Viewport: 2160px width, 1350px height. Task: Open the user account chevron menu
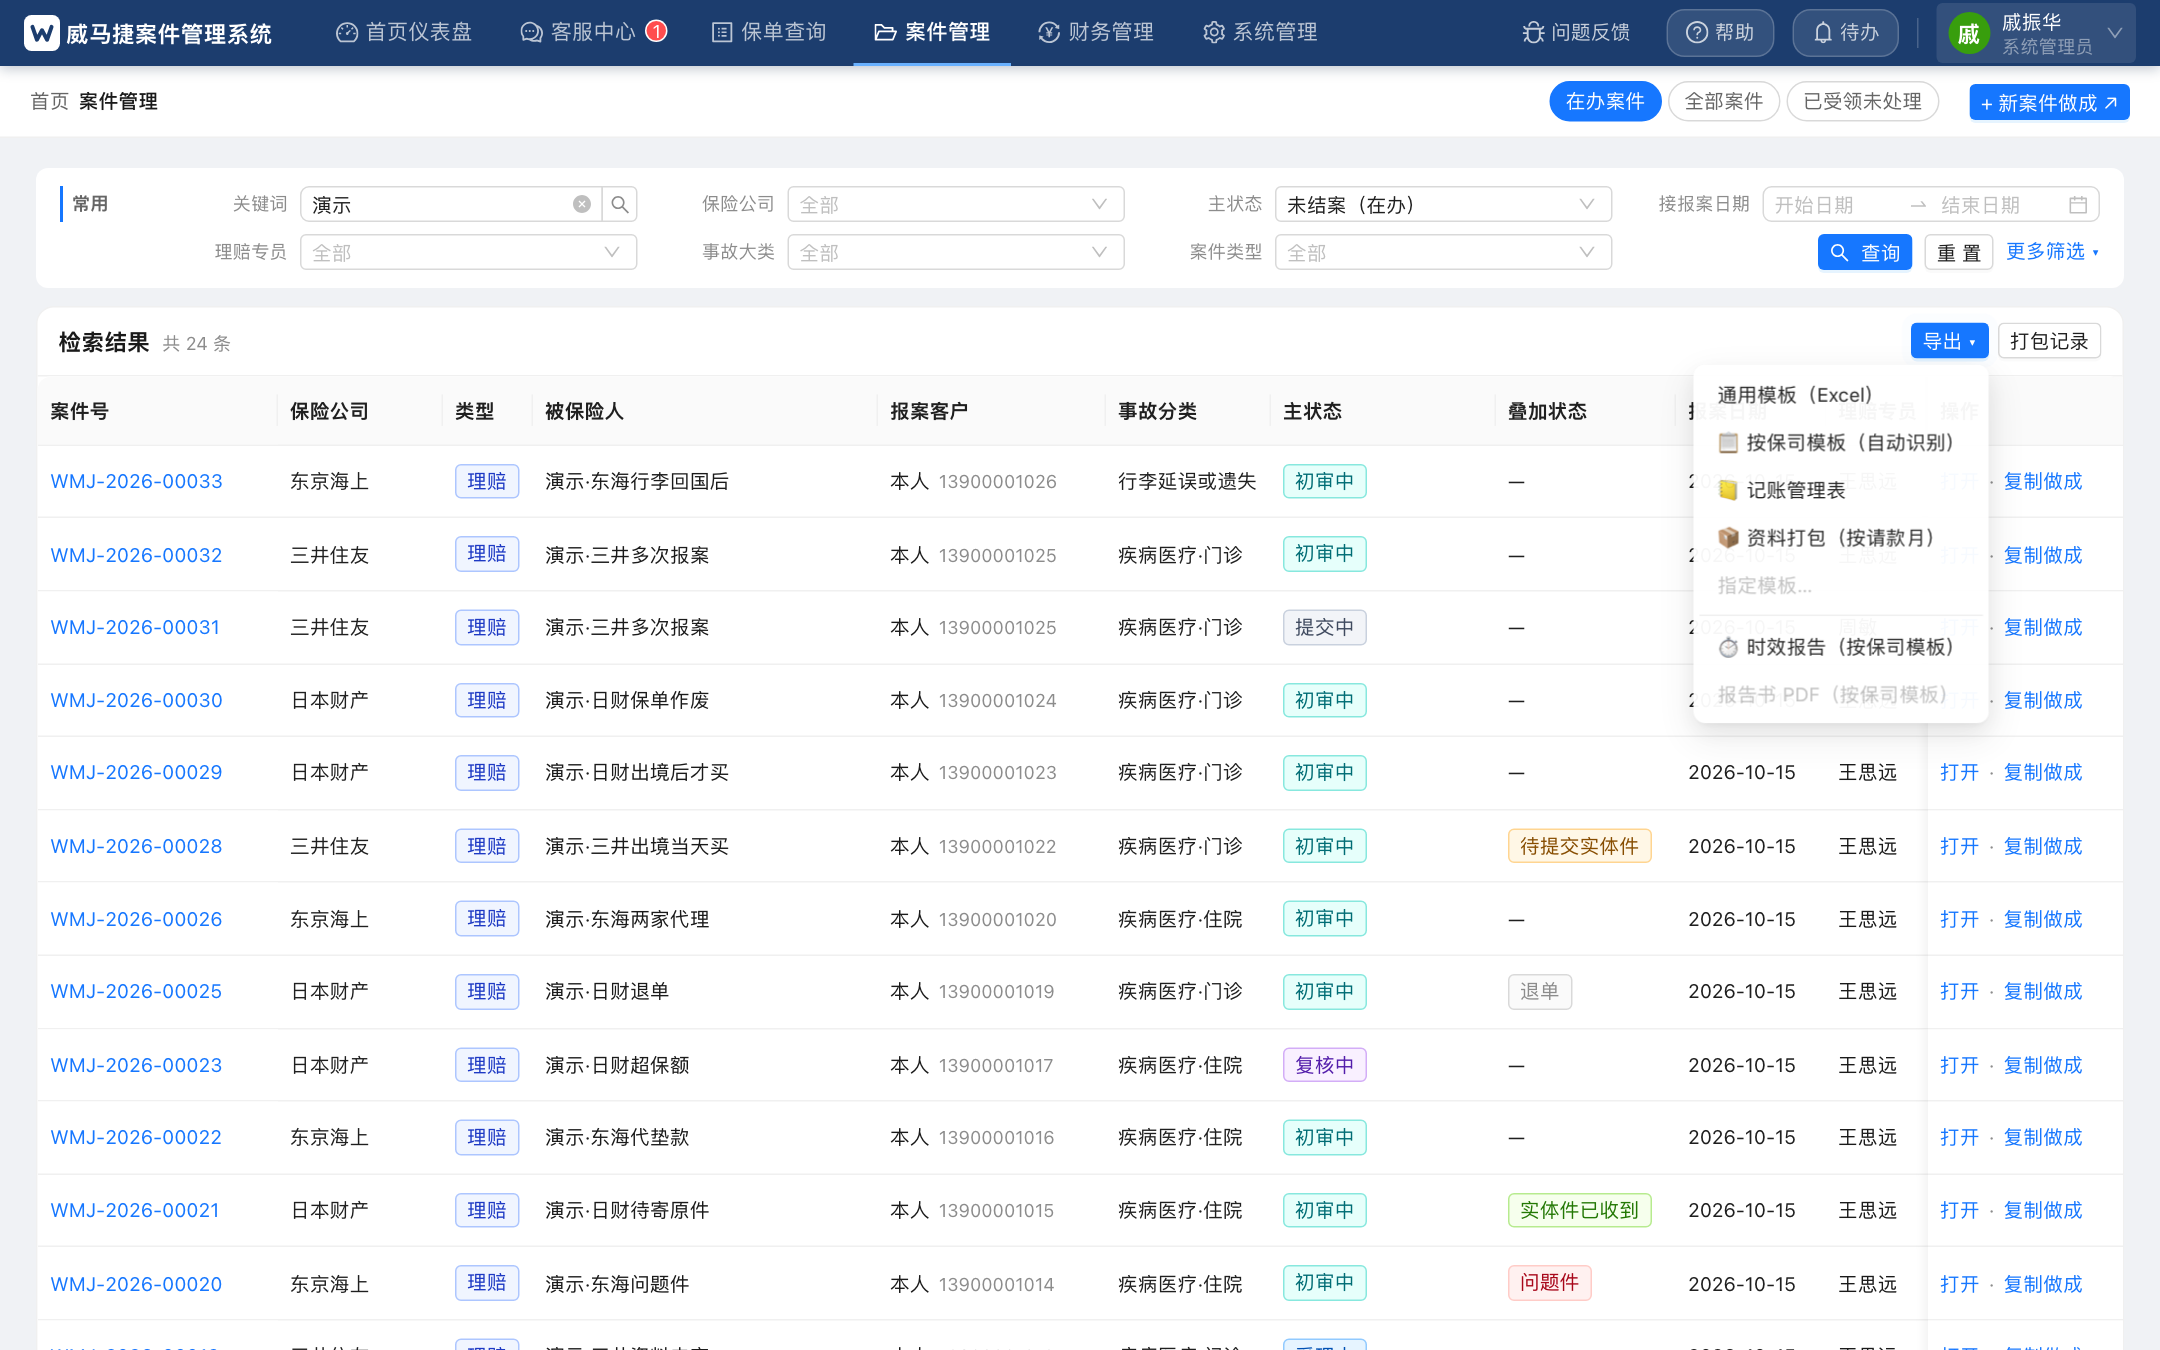(x=2115, y=33)
